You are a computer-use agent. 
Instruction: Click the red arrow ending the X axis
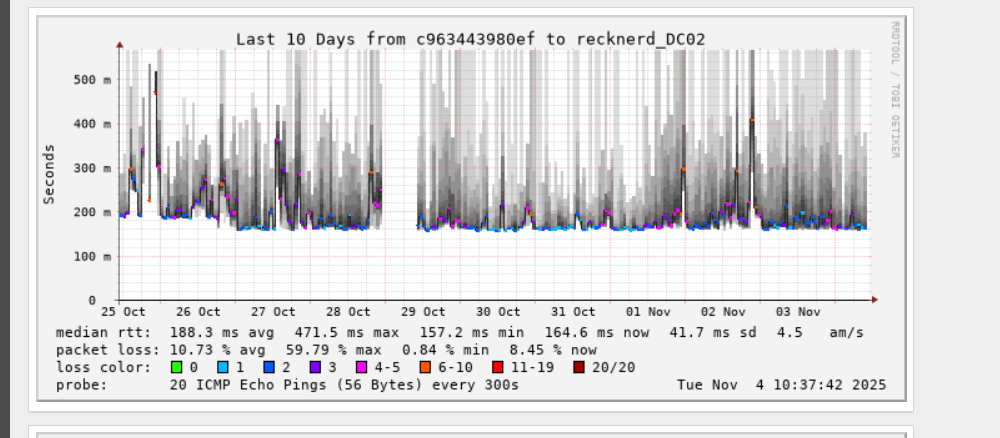[873, 299]
